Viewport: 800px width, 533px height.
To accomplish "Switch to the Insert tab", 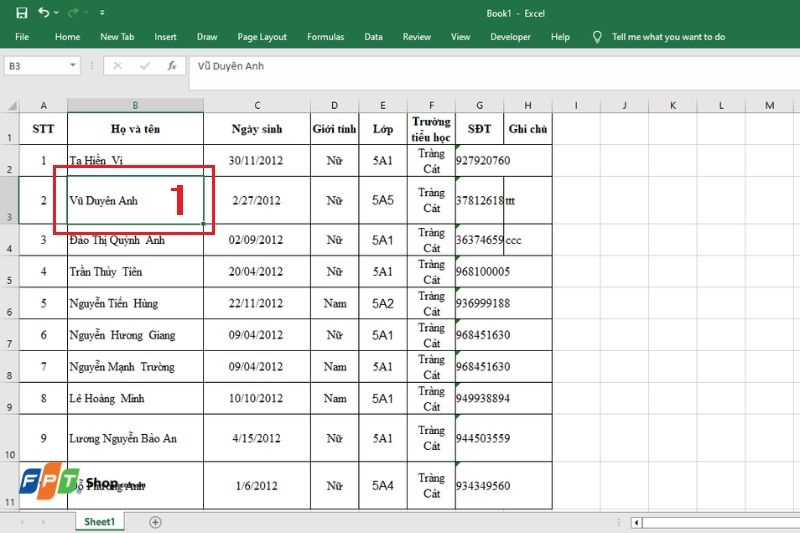I will 165,37.
